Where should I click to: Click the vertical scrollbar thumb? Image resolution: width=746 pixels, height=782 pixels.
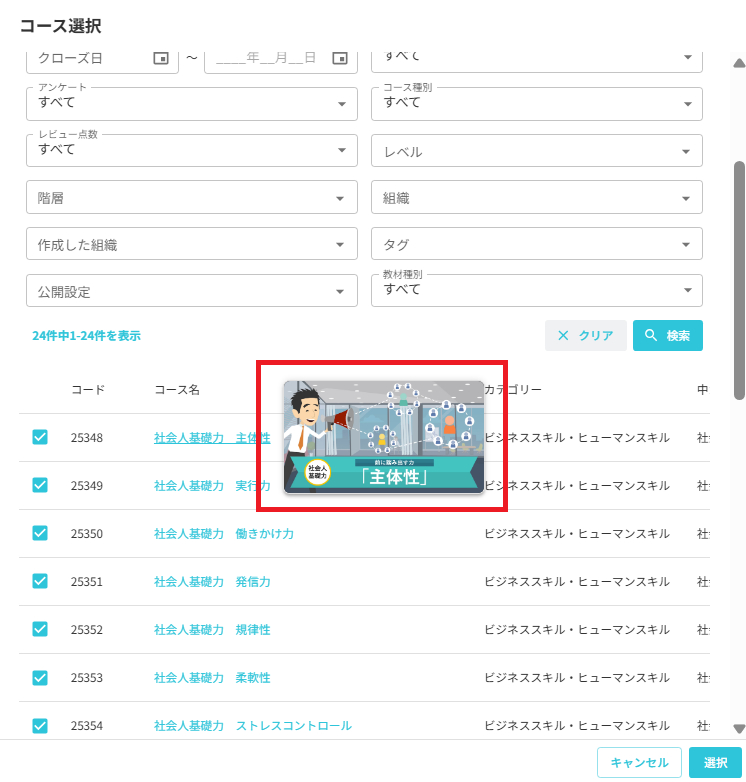[x=740, y=280]
